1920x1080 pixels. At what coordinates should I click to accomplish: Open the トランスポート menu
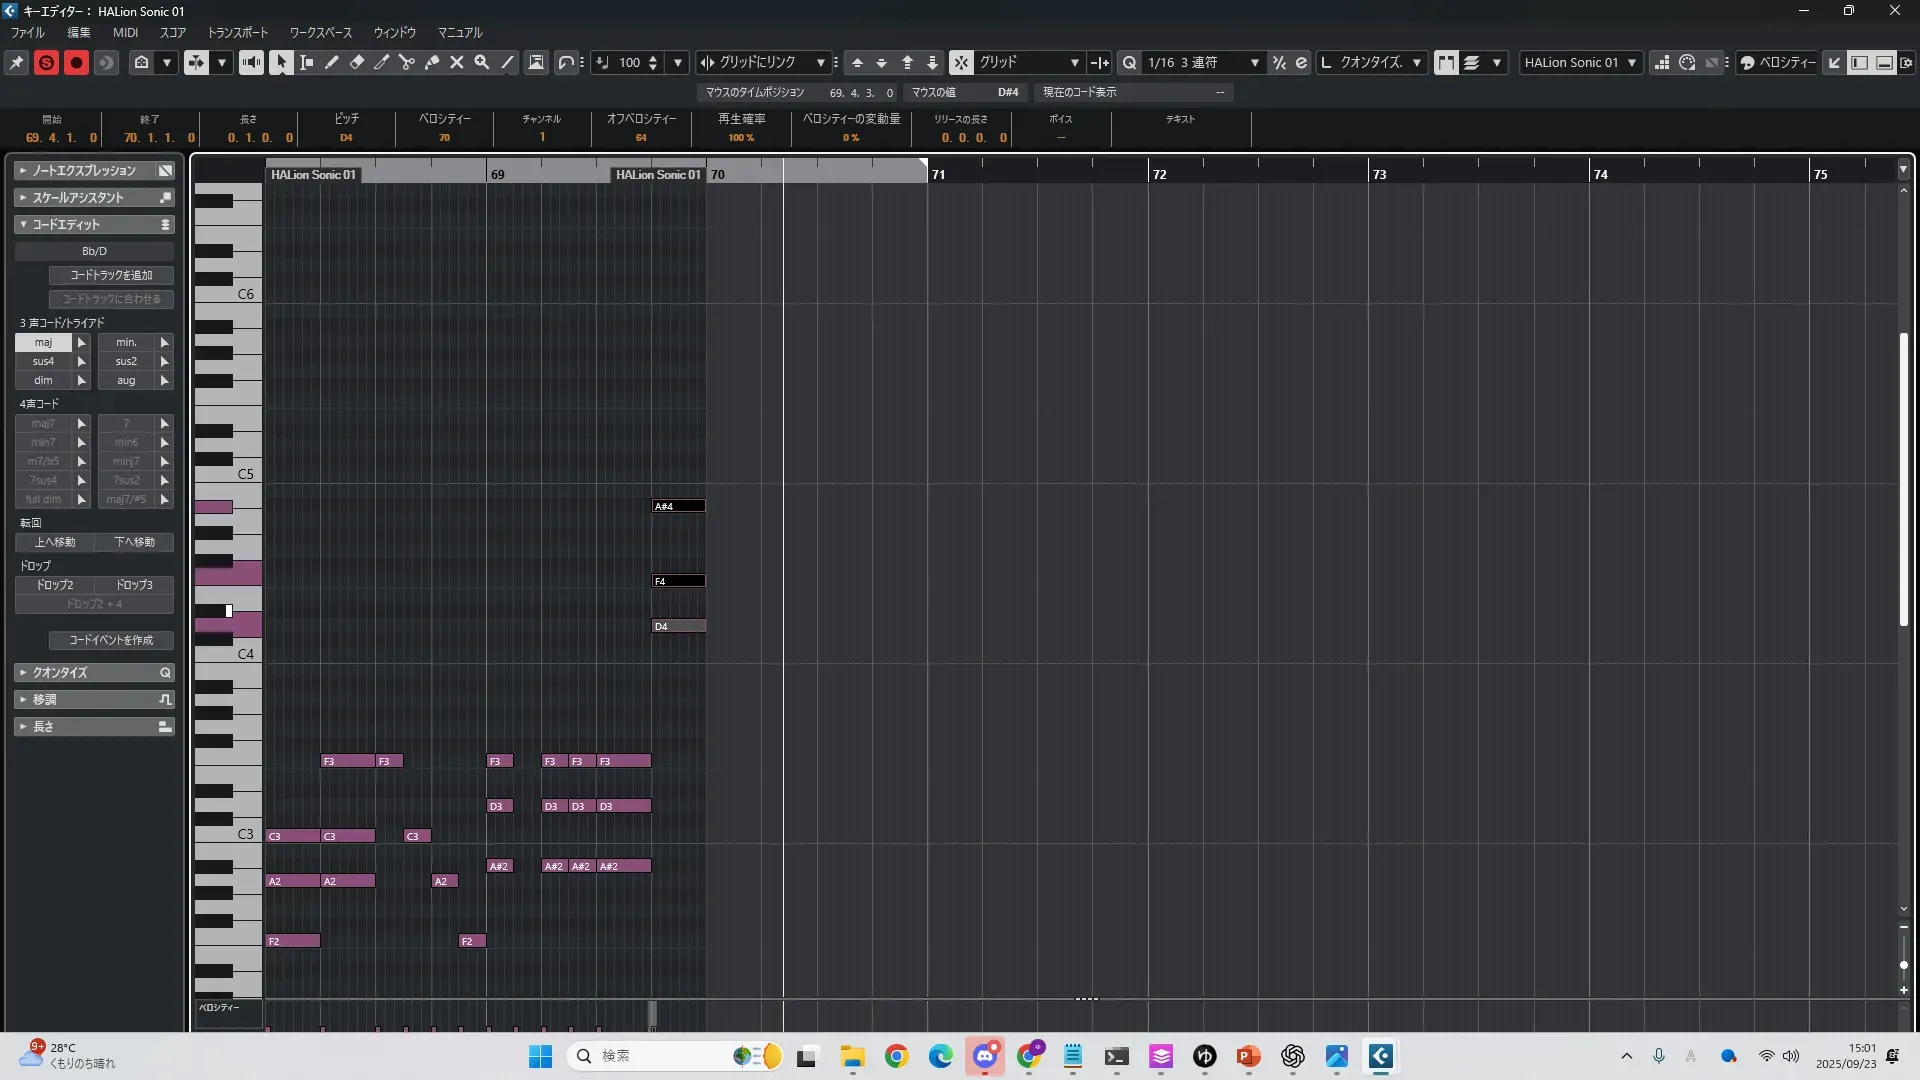click(237, 32)
